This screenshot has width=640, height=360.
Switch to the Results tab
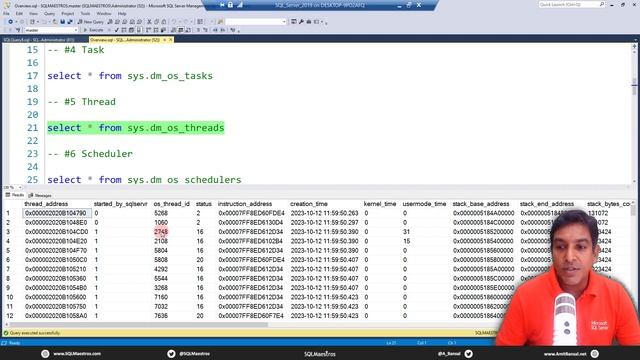tap(15, 195)
